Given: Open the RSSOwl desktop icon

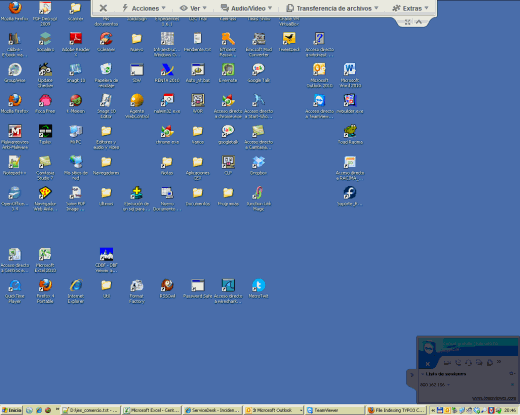Looking at the screenshot, I should 167,289.
